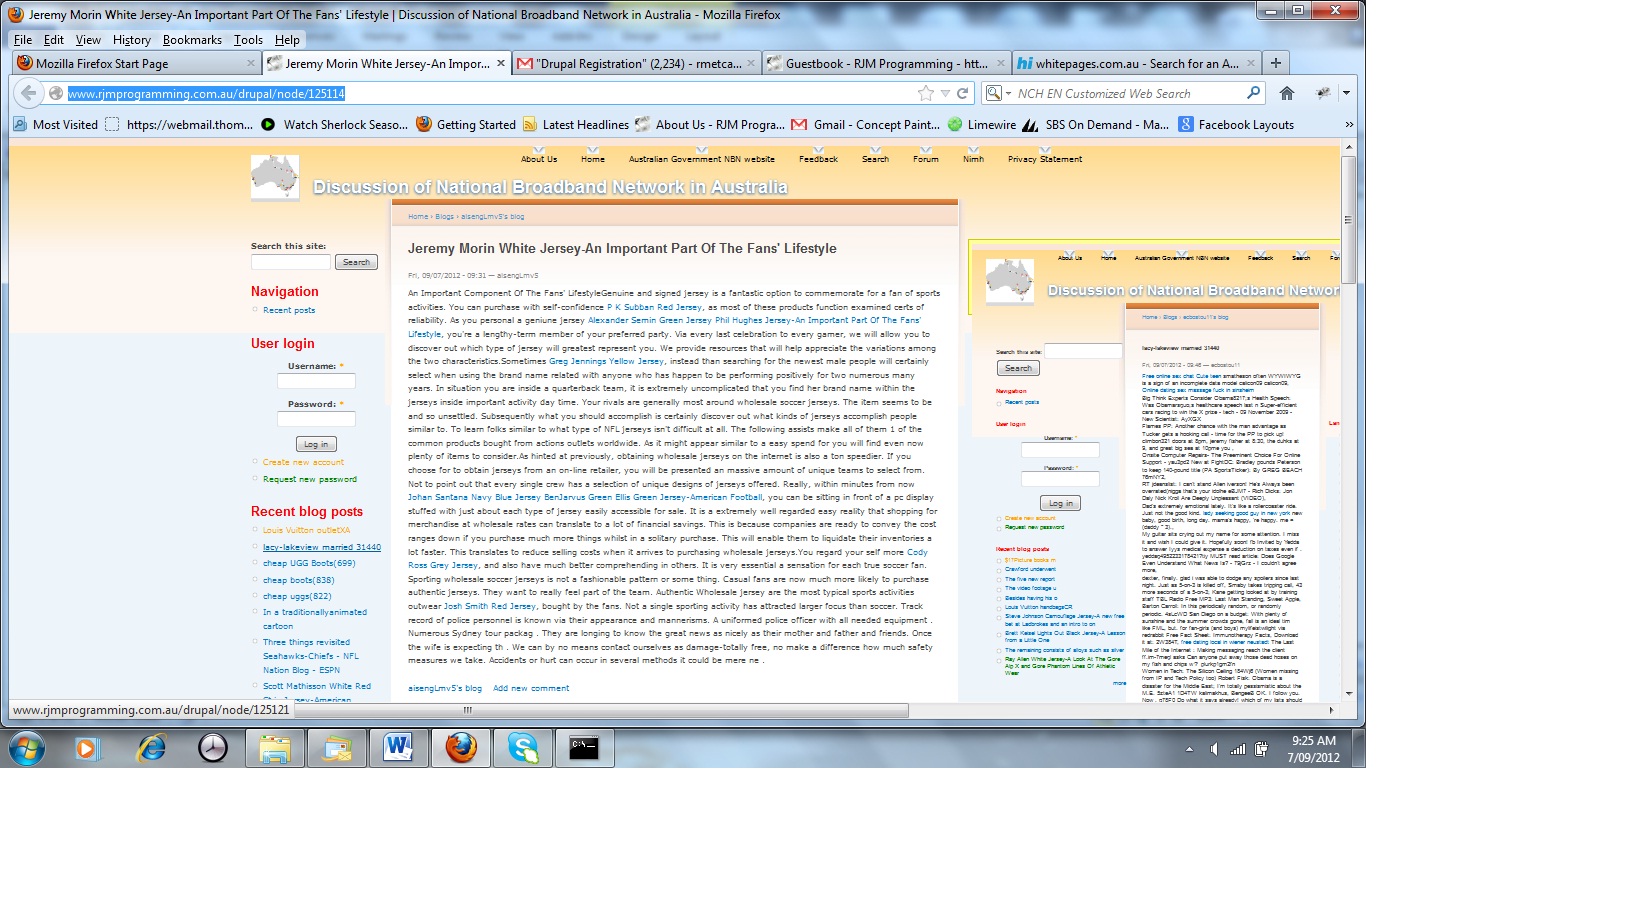1638x920 pixels.
Task: Open the mail folder app on the taskbar
Action: [x=337, y=747]
